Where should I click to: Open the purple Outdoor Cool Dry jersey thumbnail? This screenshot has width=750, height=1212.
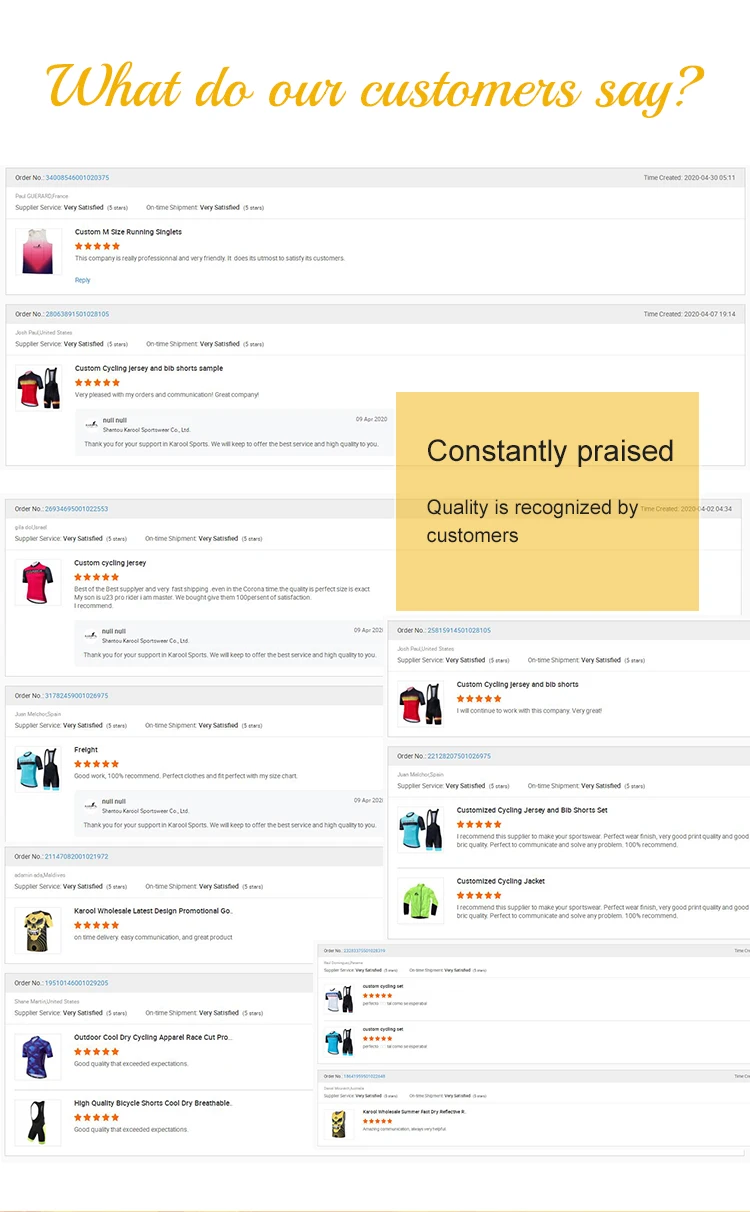pos(38,1056)
